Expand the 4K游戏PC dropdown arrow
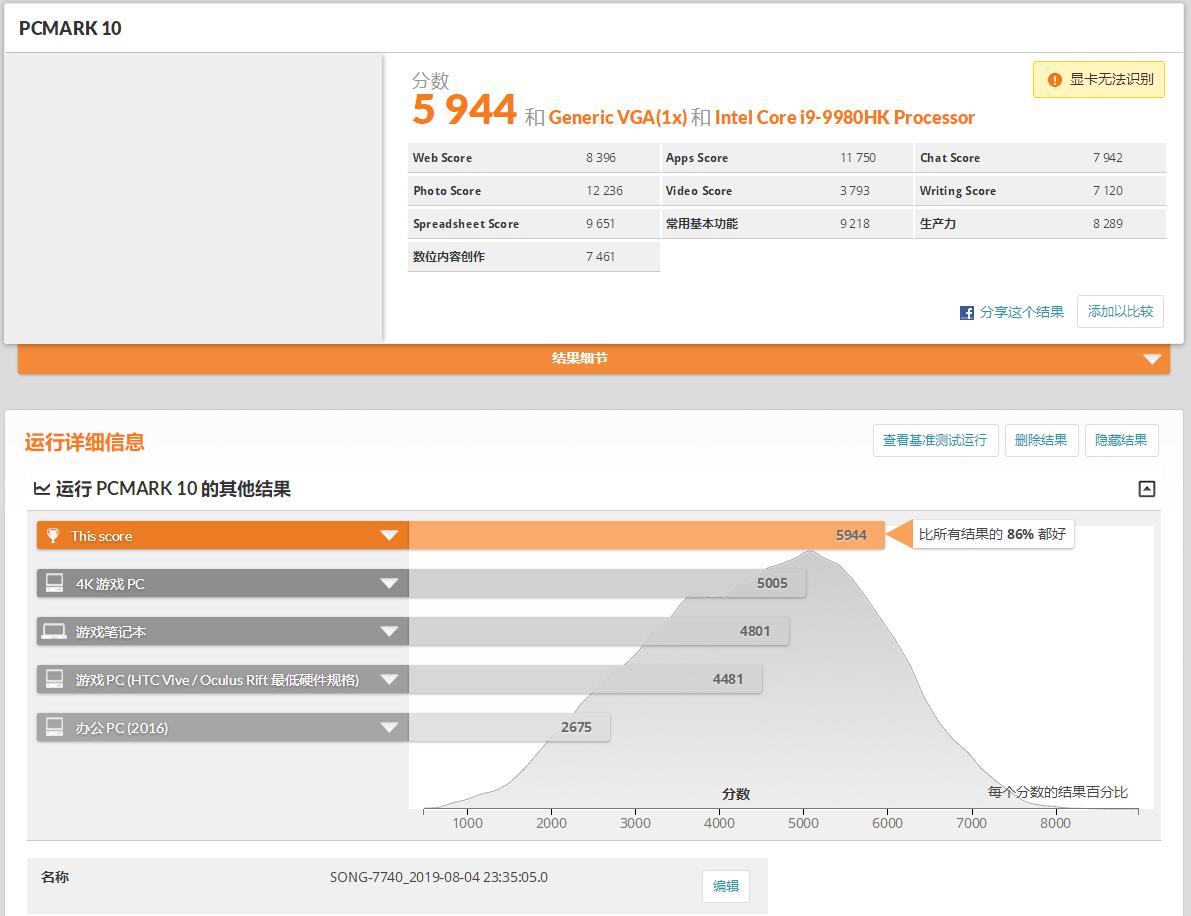The image size is (1191, 916). tap(389, 584)
